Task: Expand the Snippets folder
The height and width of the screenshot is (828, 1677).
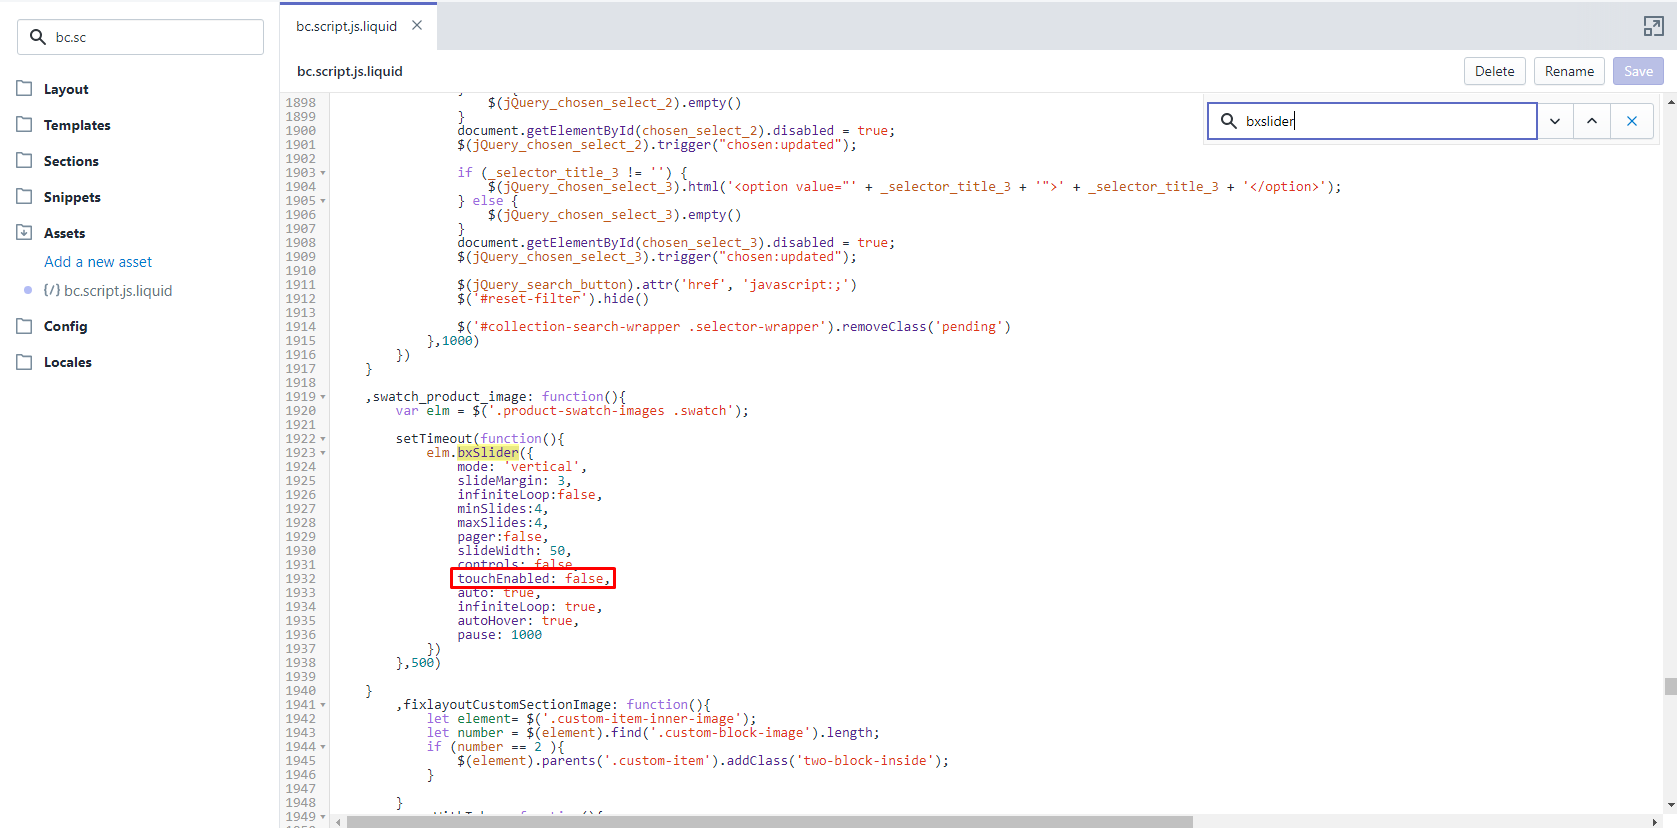Action: pyautogui.click(x=72, y=197)
